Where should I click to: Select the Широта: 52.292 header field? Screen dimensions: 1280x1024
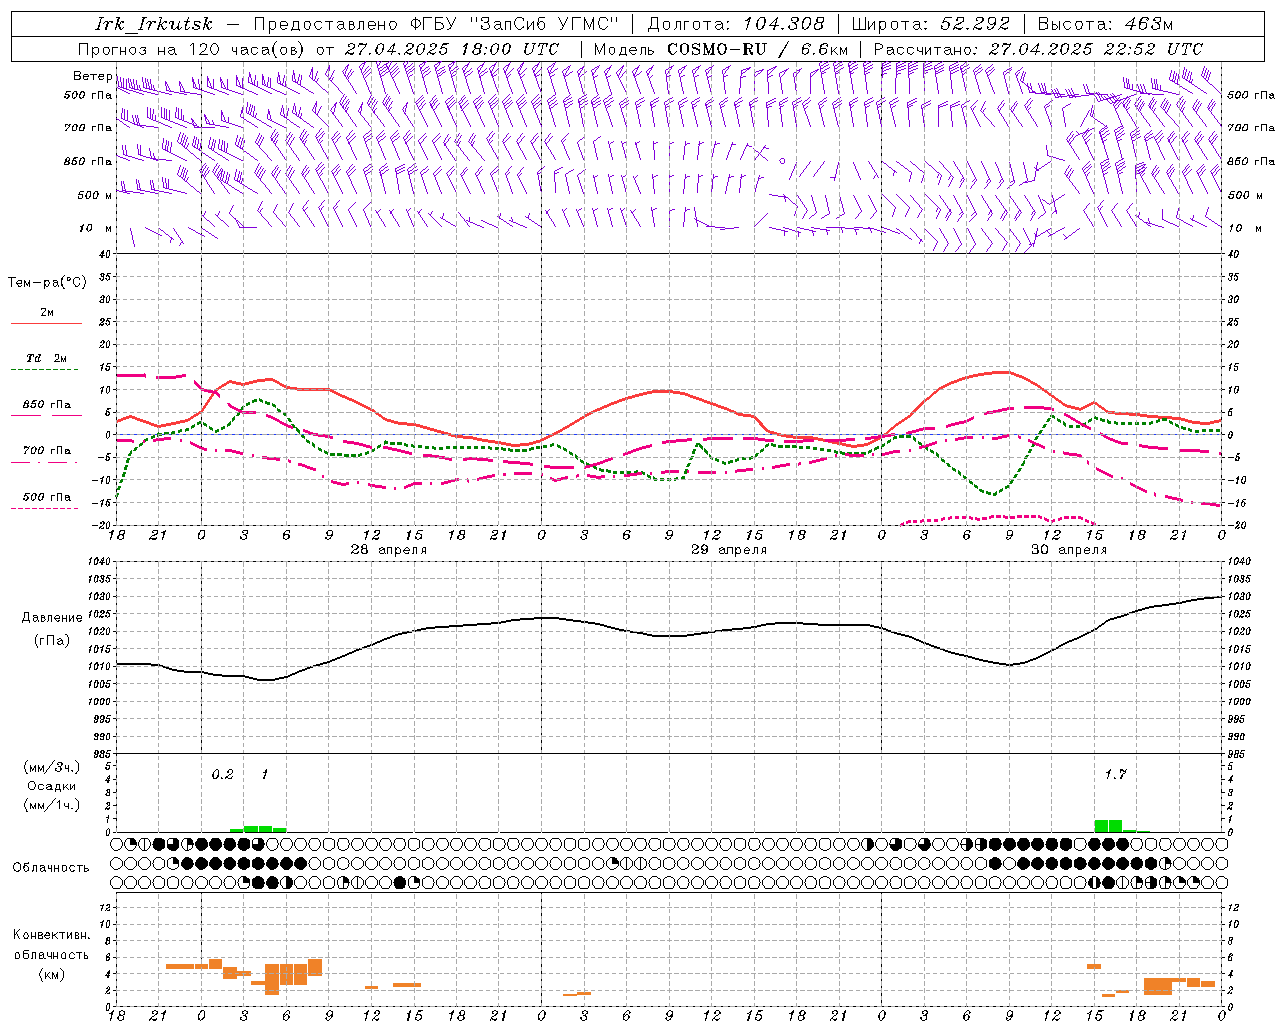(931, 24)
